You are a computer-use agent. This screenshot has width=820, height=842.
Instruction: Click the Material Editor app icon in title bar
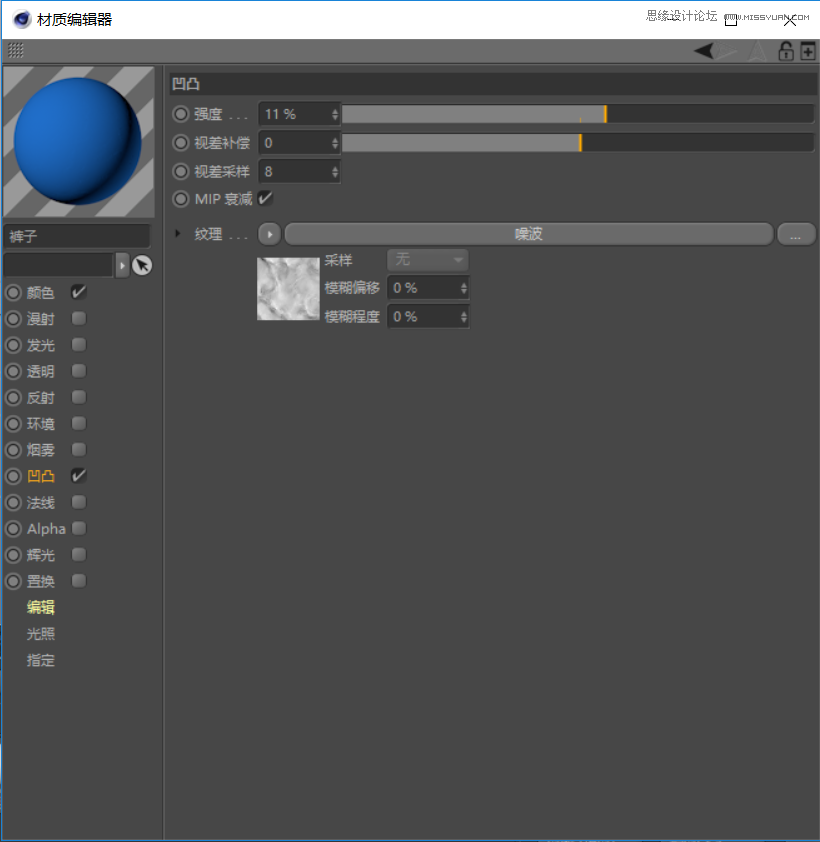pyautogui.click(x=20, y=18)
